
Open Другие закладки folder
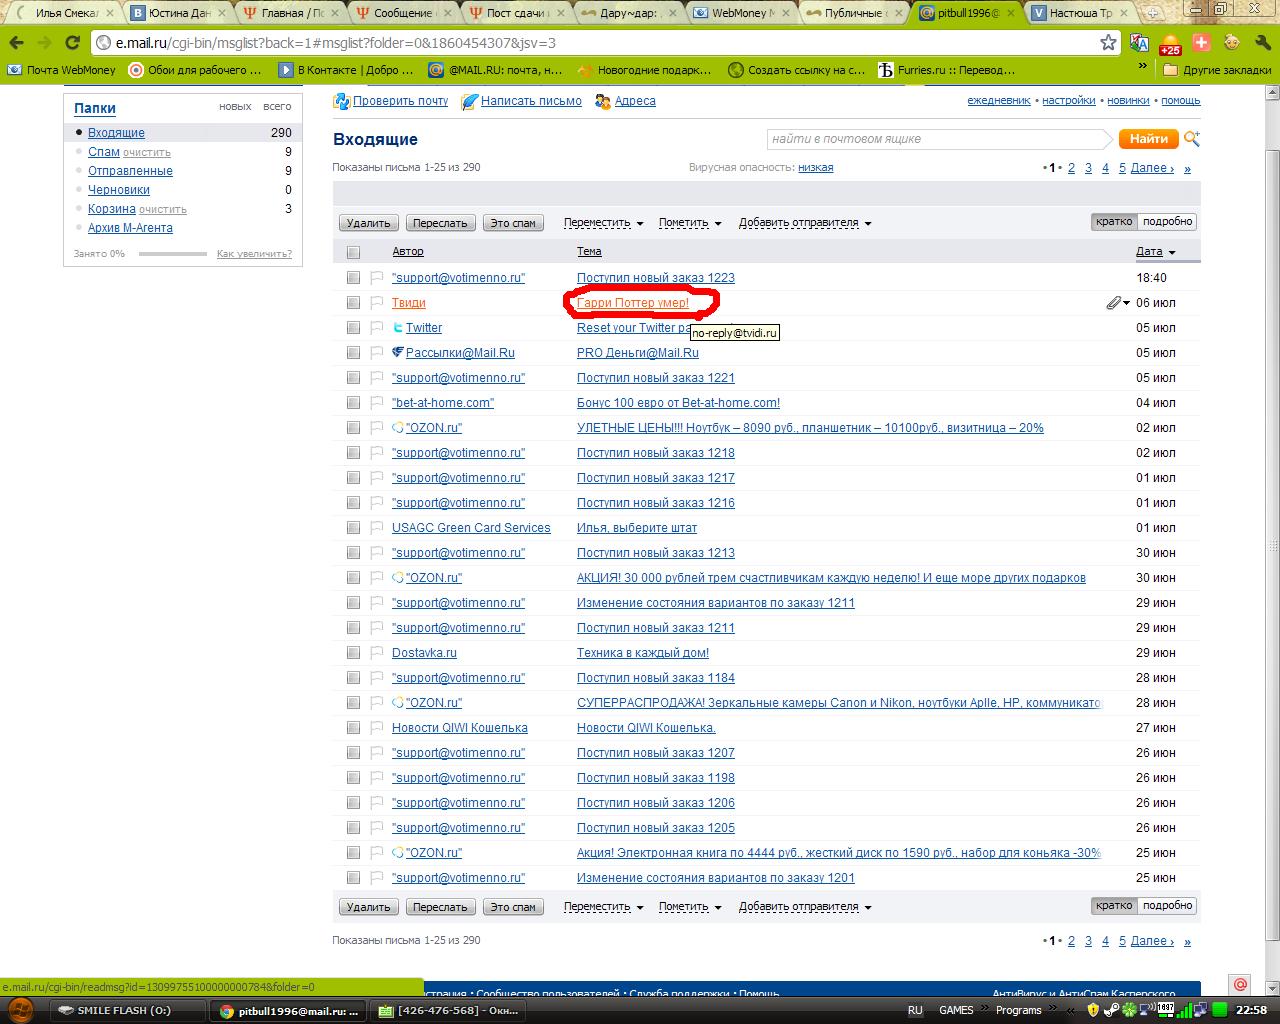point(1216,70)
